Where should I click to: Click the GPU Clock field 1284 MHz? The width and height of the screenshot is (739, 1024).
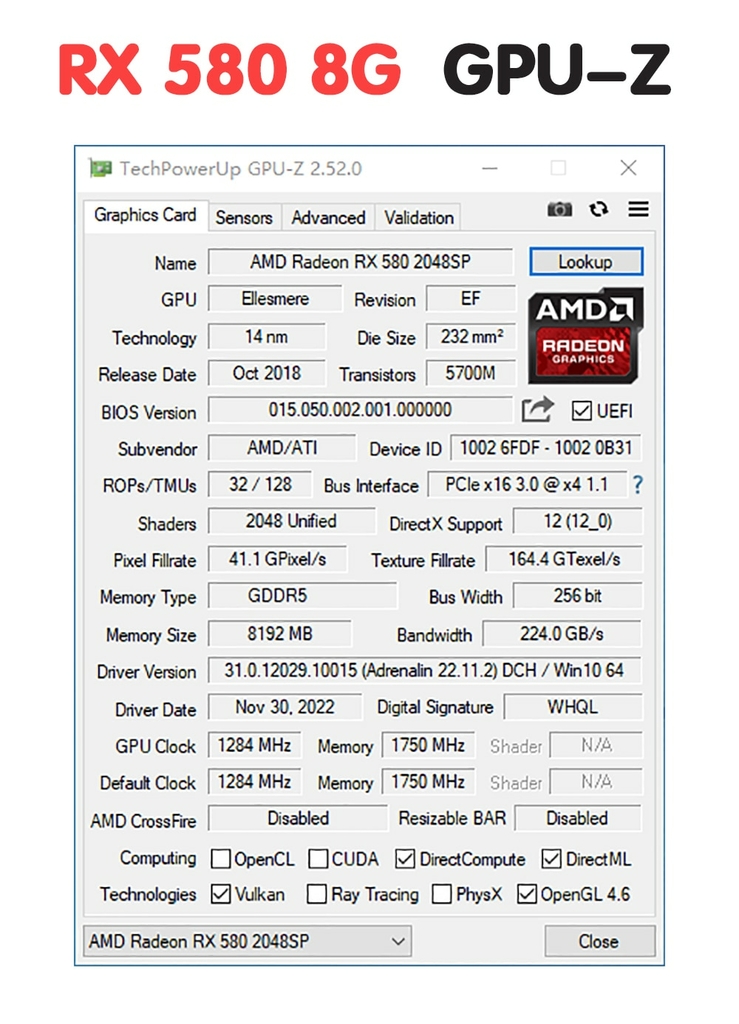point(255,745)
